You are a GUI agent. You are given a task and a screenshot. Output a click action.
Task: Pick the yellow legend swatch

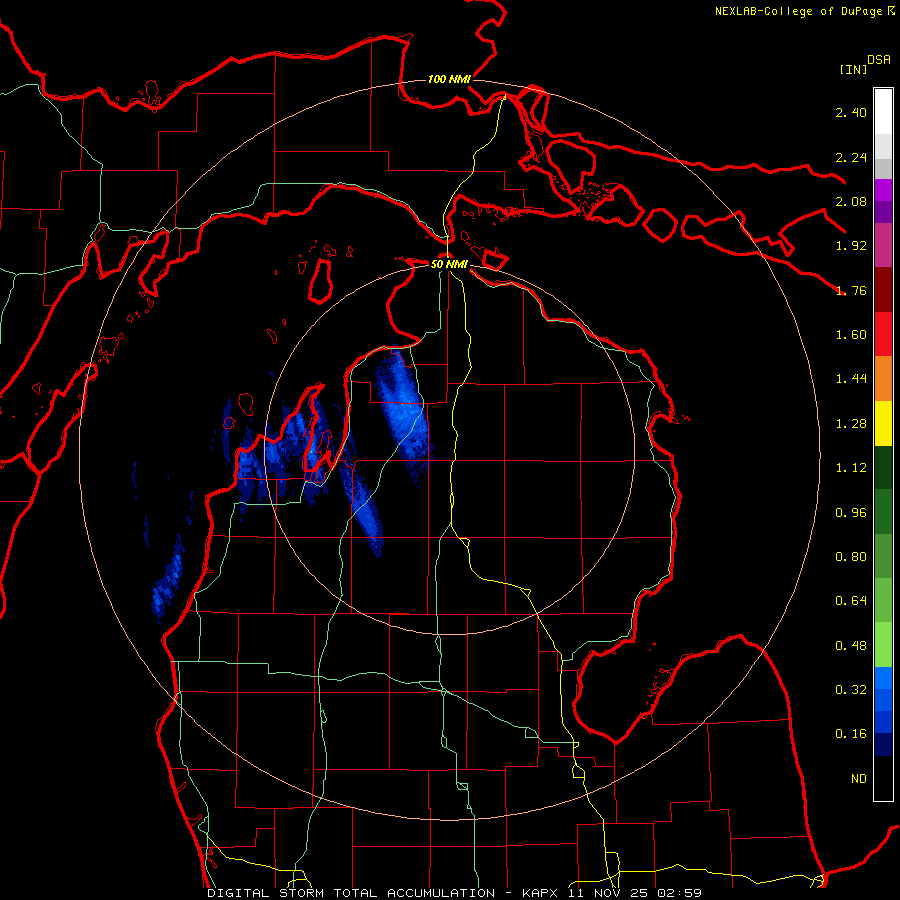click(883, 423)
